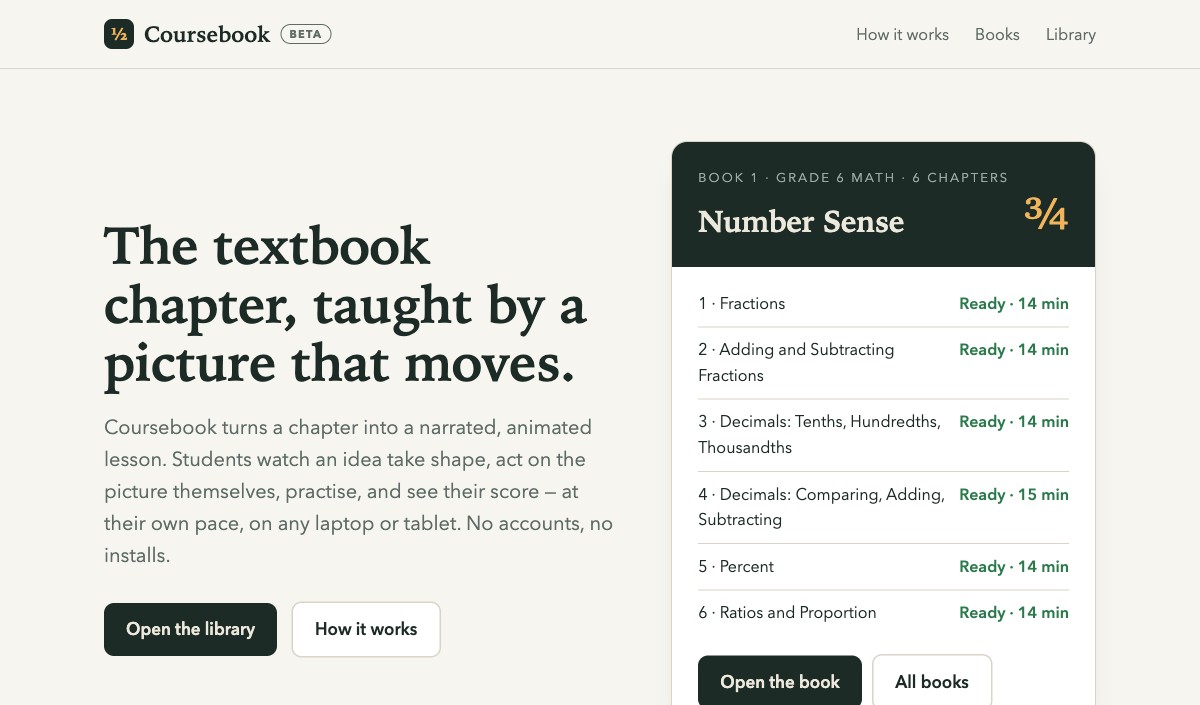The height and width of the screenshot is (705, 1200).
Task: Select chapter 1 · Fractions
Action: click(x=883, y=304)
